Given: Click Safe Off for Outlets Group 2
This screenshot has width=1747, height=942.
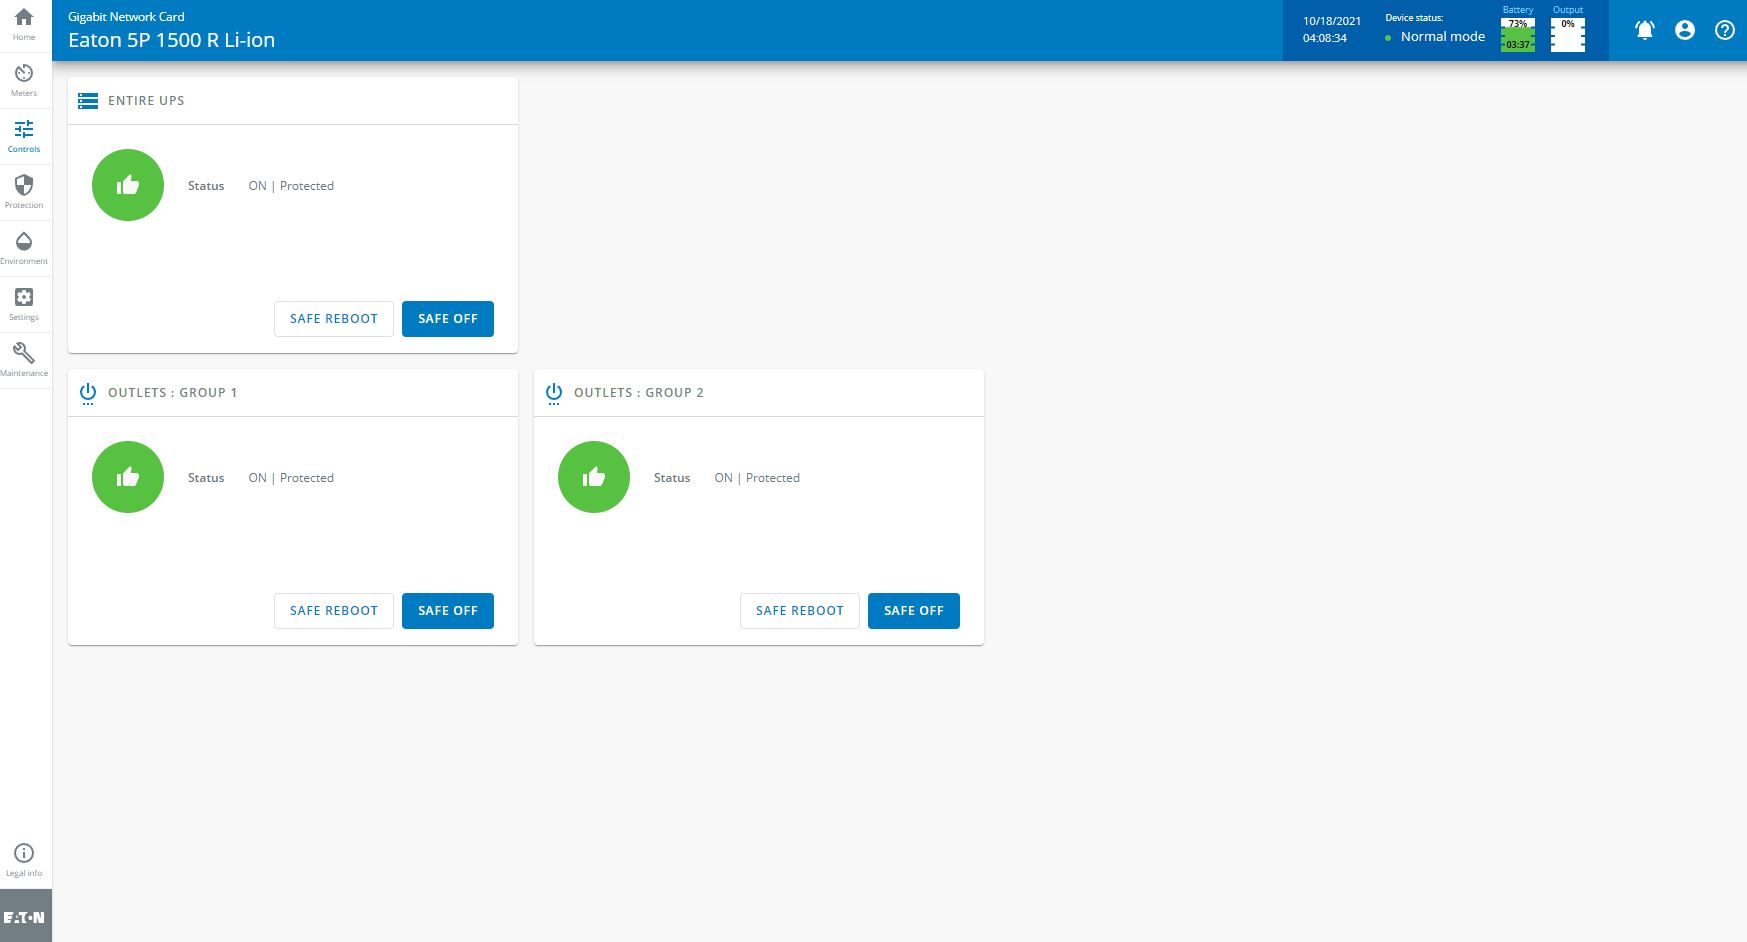Looking at the screenshot, I should 914,611.
